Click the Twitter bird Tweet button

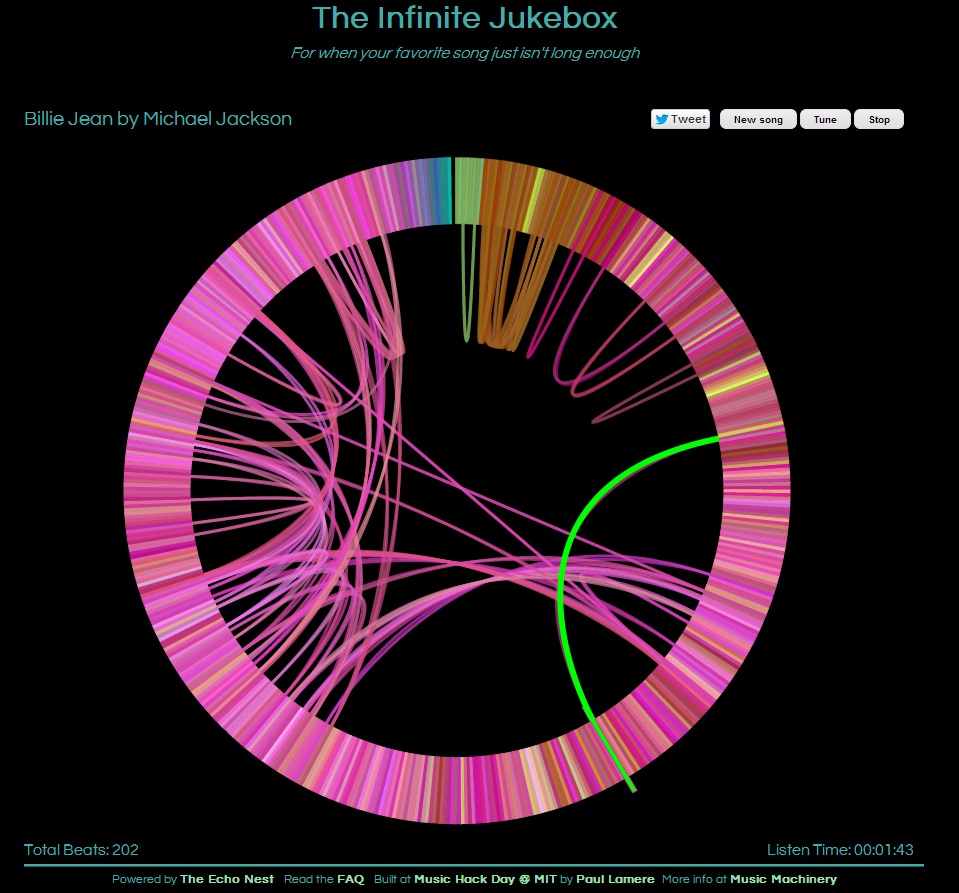pos(680,120)
